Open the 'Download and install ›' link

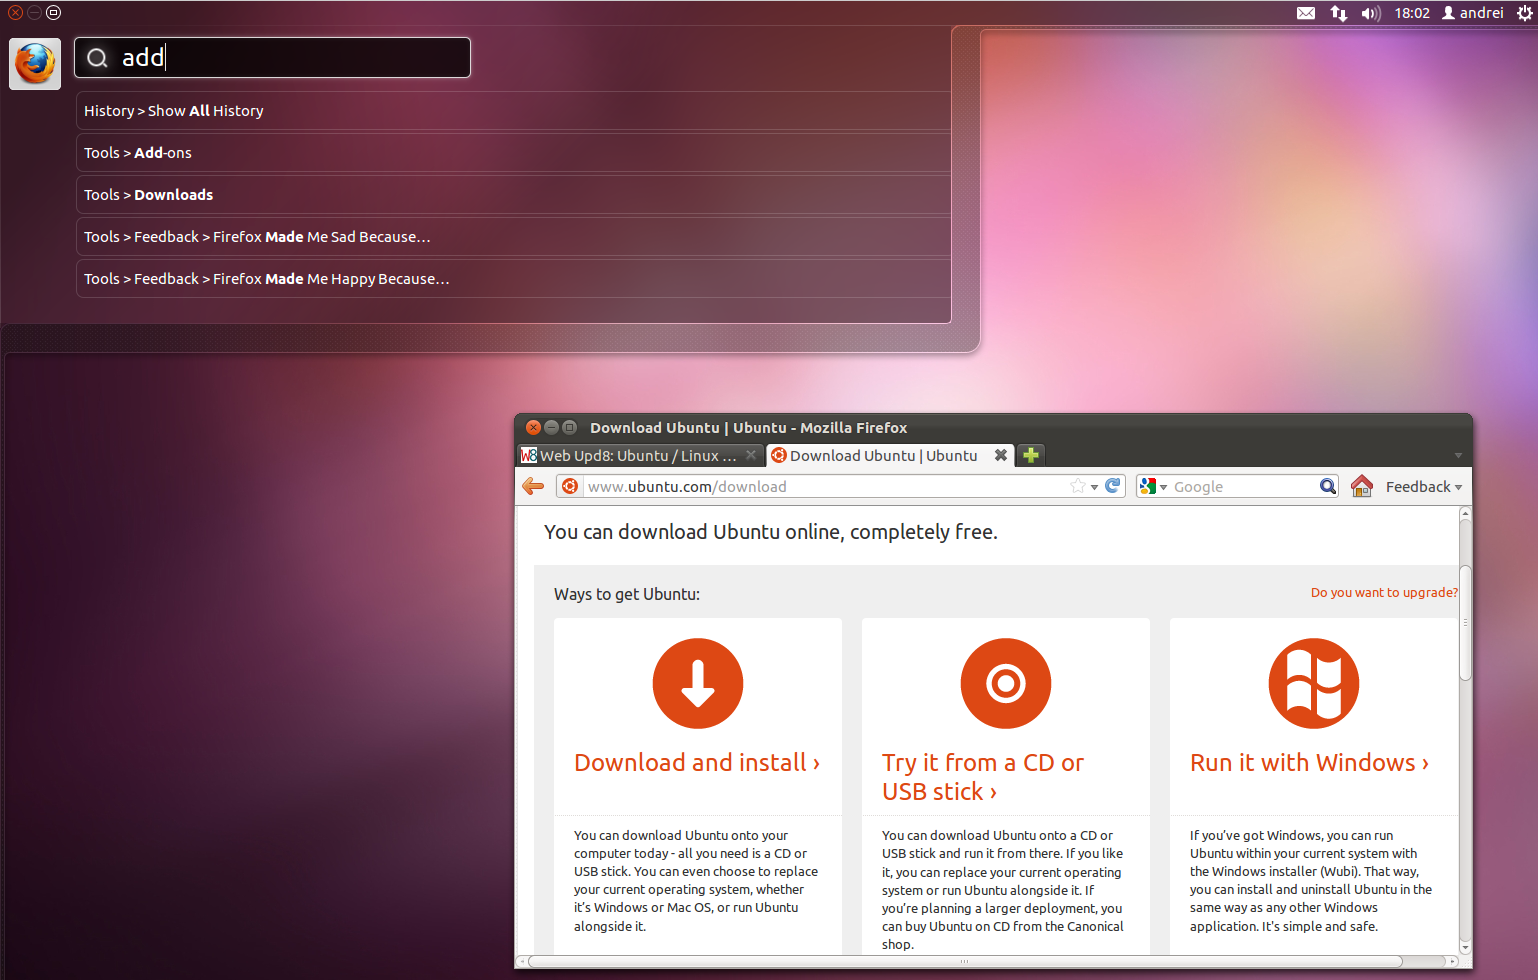pos(697,763)
